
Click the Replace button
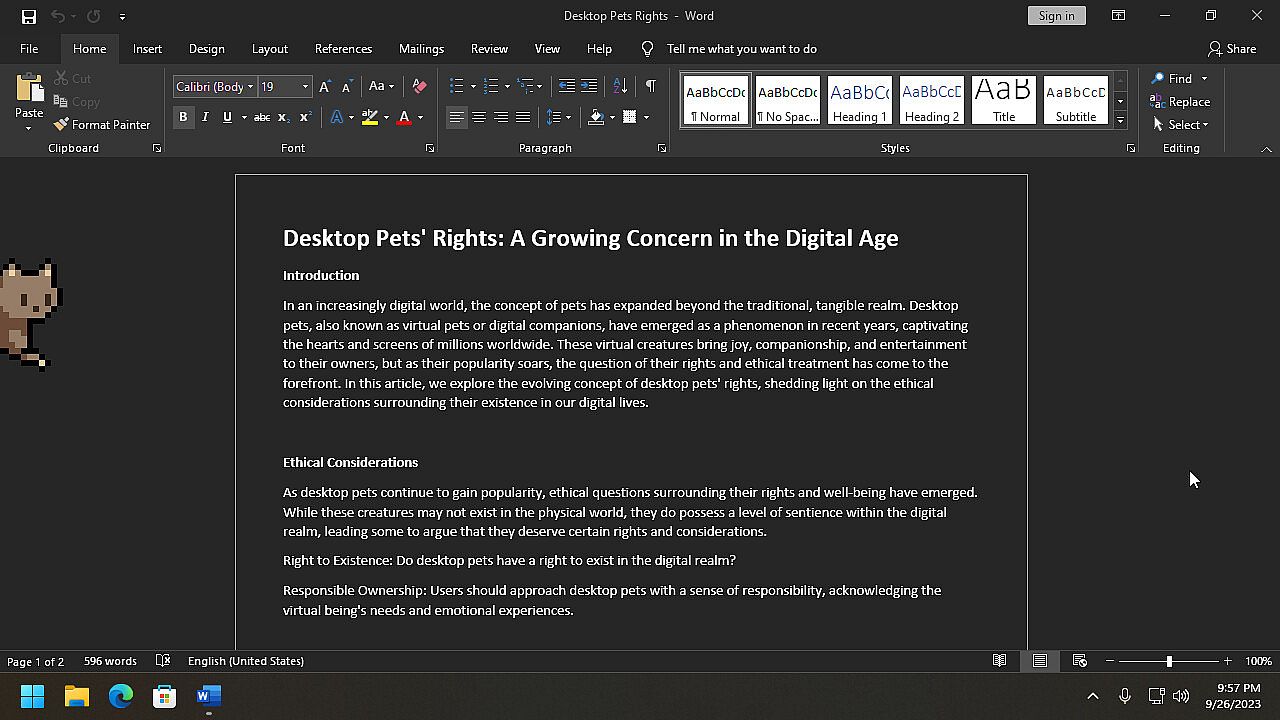coord(1180,102)
